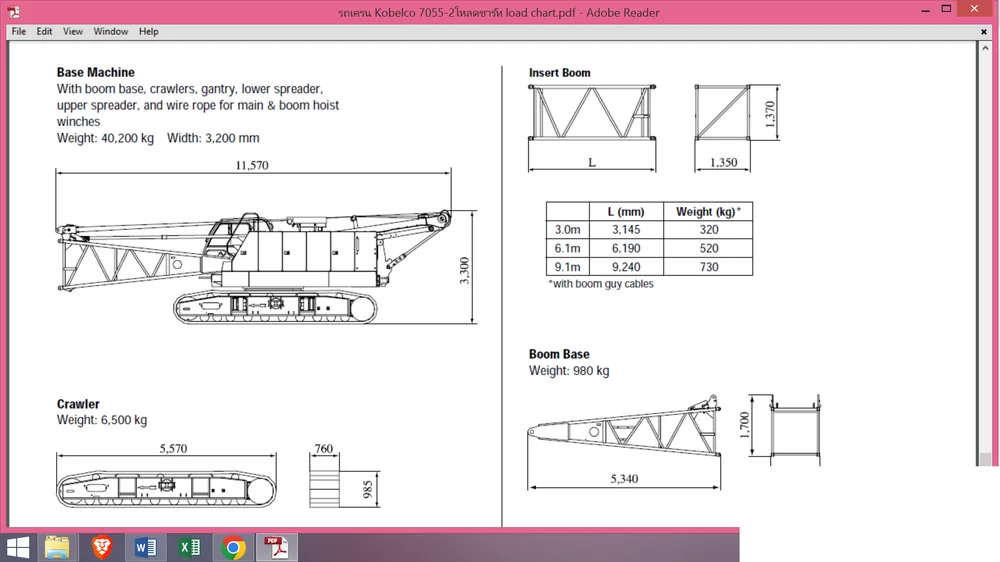The width and height of the screenshot is (1000, 562).
Task: Click the '3,145' table cell
Action: click(626, 230)
